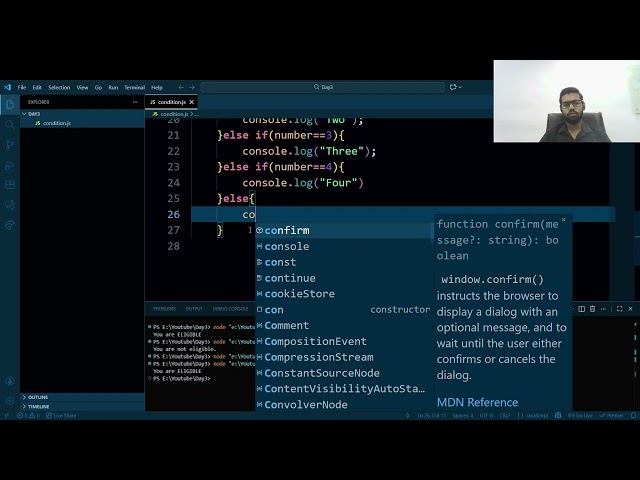Open the Edit menu
Viewport: 640px width, 480px height.
pos(37,87)
